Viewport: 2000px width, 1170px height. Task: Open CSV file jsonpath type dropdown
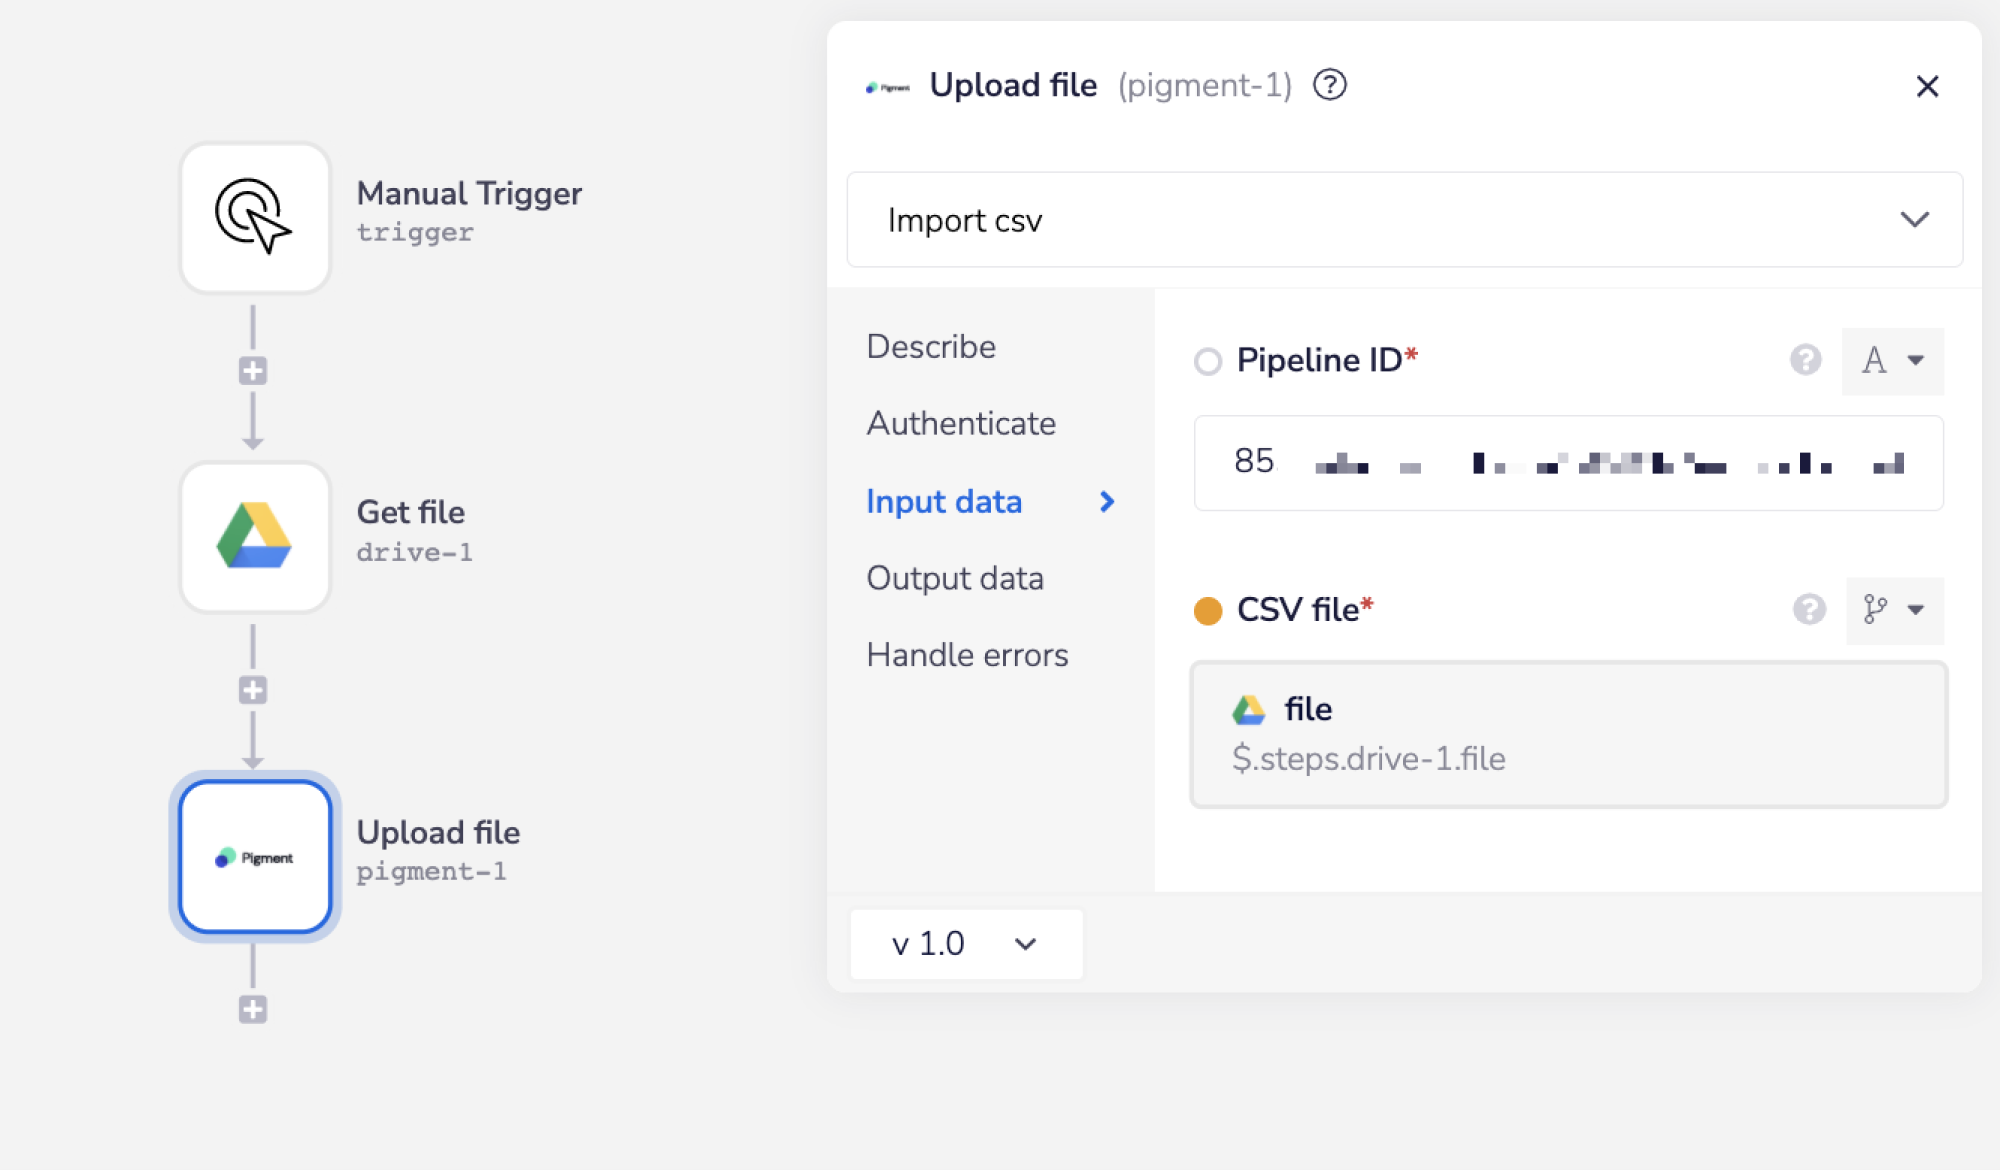click(1894, 610)
